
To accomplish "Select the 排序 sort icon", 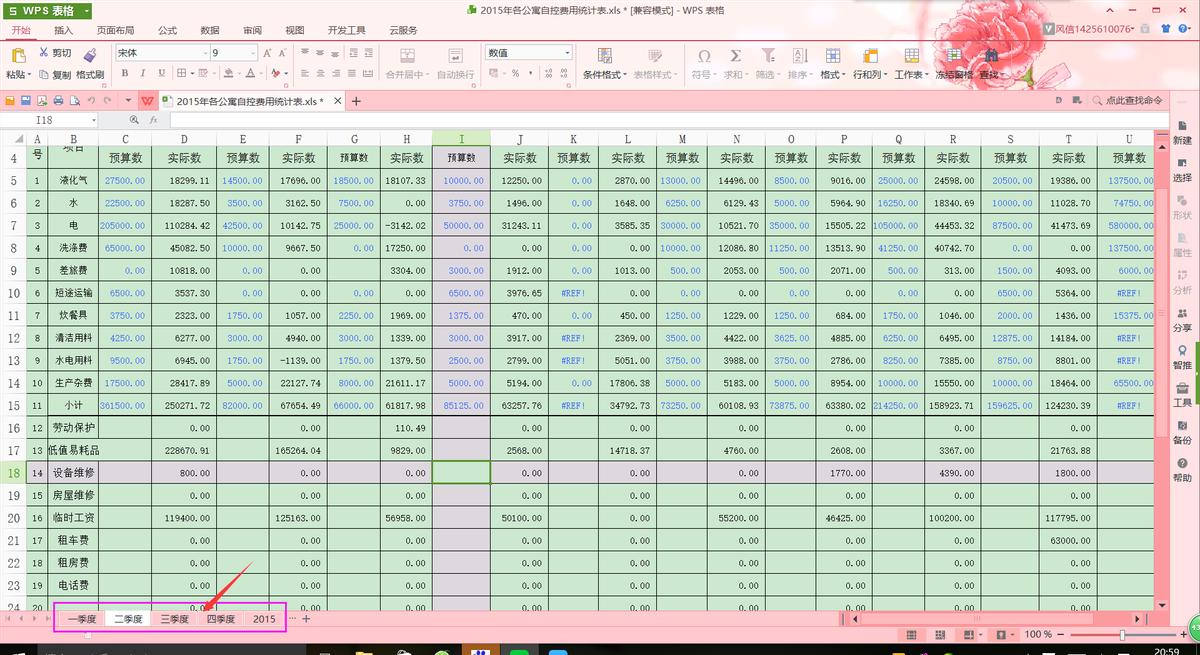I will [798, 57].
